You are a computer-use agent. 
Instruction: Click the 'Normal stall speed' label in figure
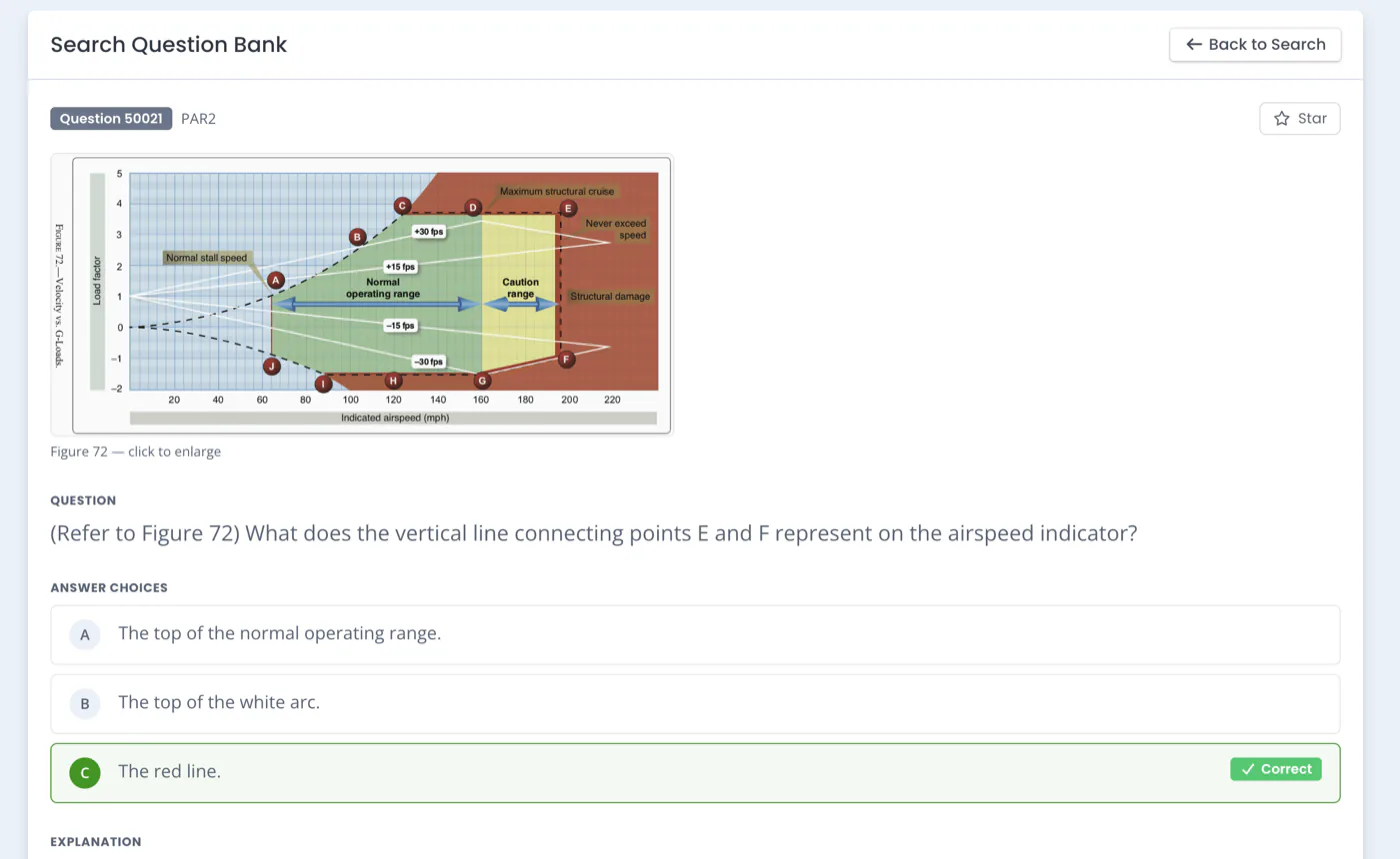(206, 258)
